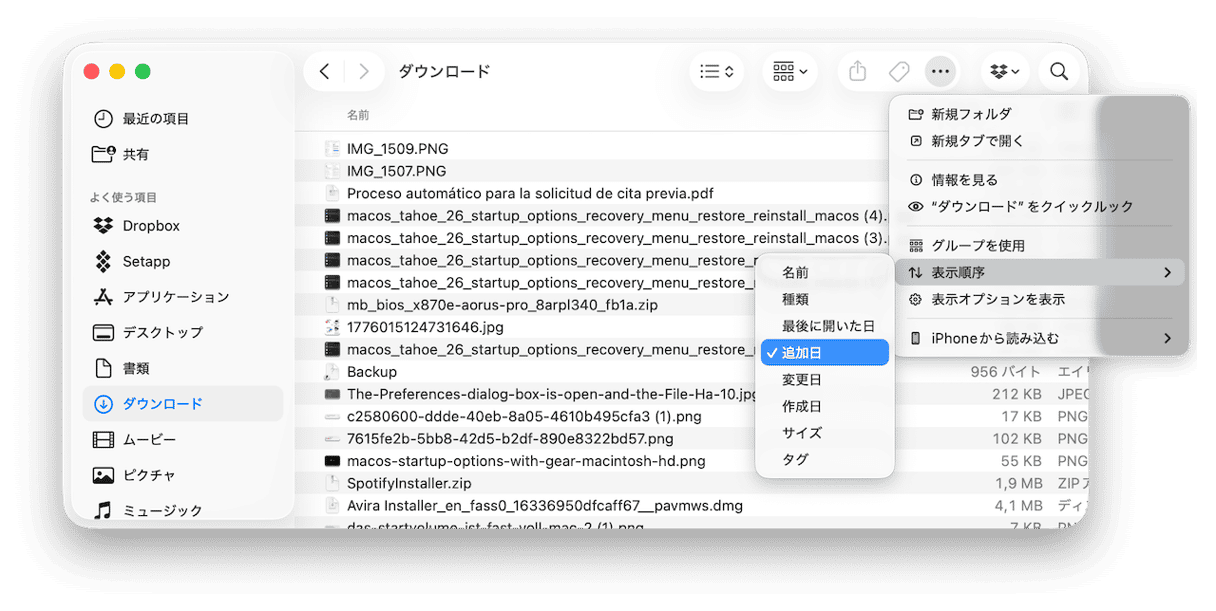Select macos_tahoe reinstall_macos (4) file
Viewport: 1216px width, 611px height.
pos(617,216)
